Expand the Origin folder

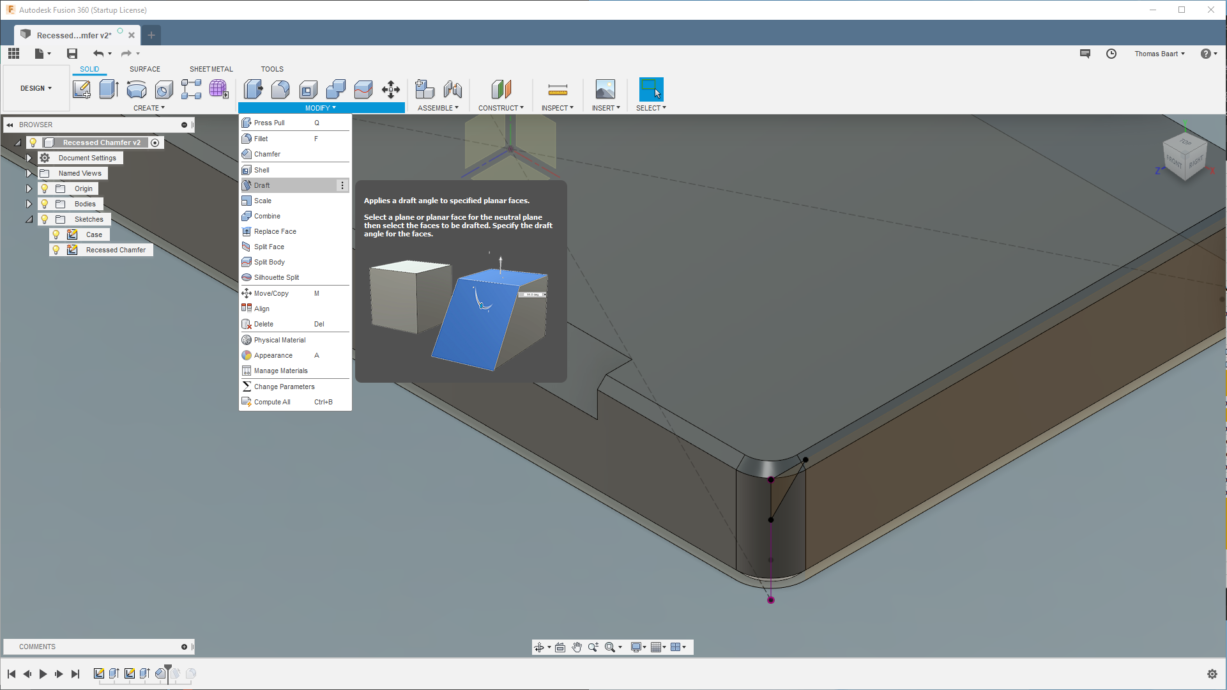28,188
